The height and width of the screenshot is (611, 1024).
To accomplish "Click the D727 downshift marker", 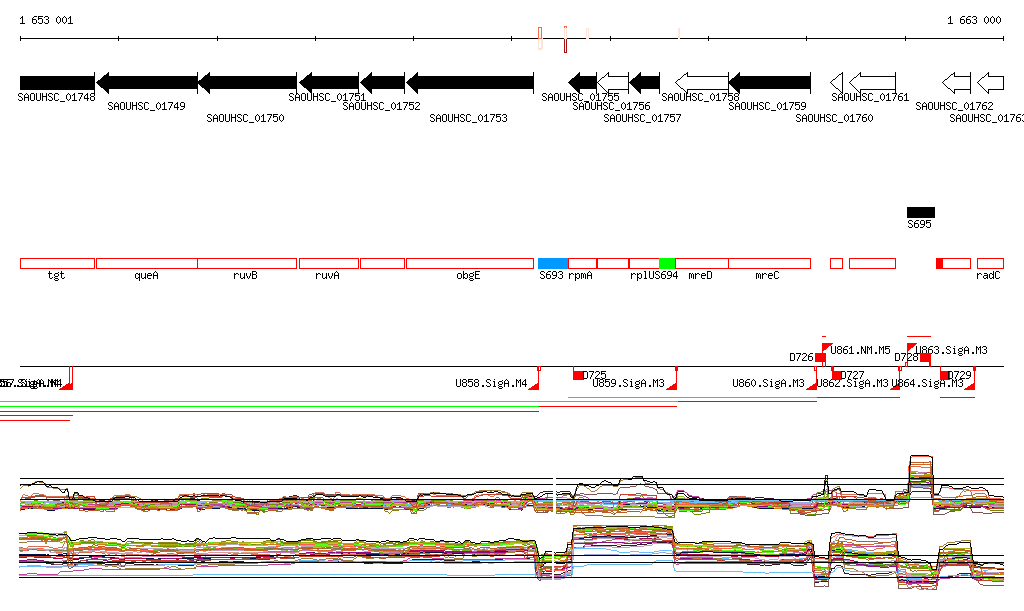I will pos(837,375).
